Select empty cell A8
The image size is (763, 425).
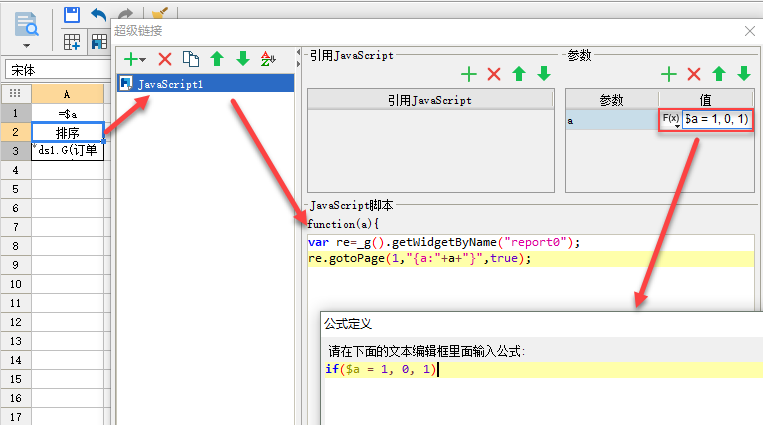[68, 246]
